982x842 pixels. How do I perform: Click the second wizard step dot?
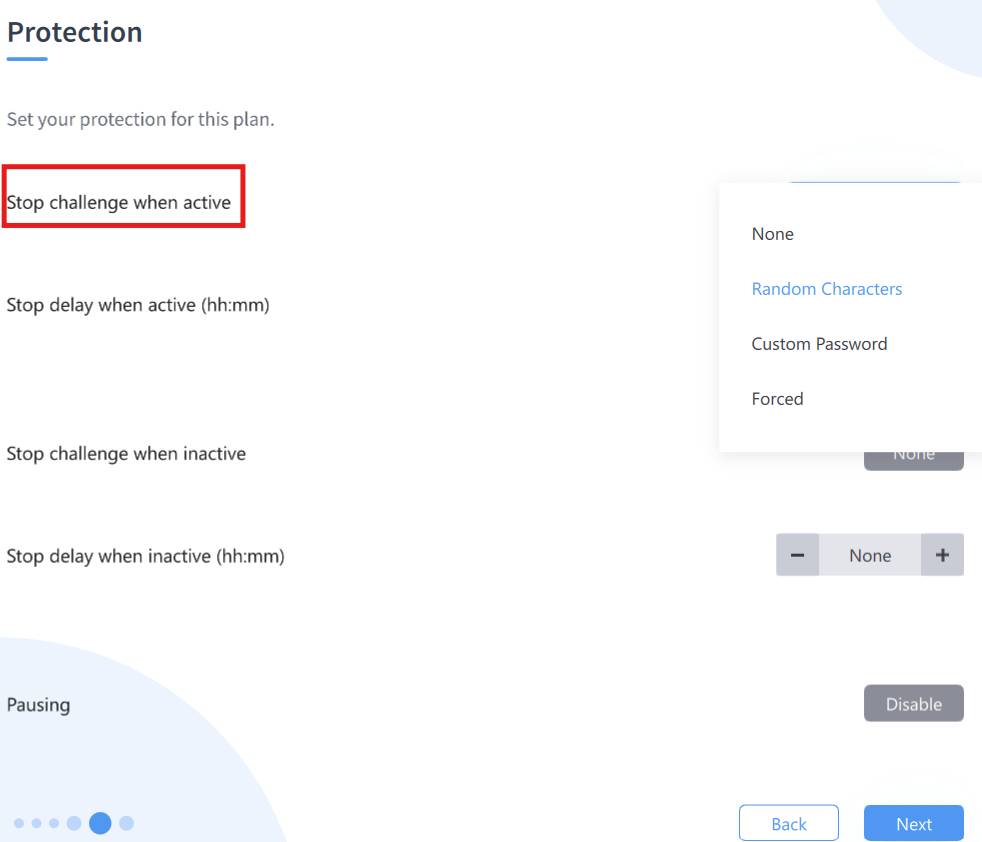37,823
